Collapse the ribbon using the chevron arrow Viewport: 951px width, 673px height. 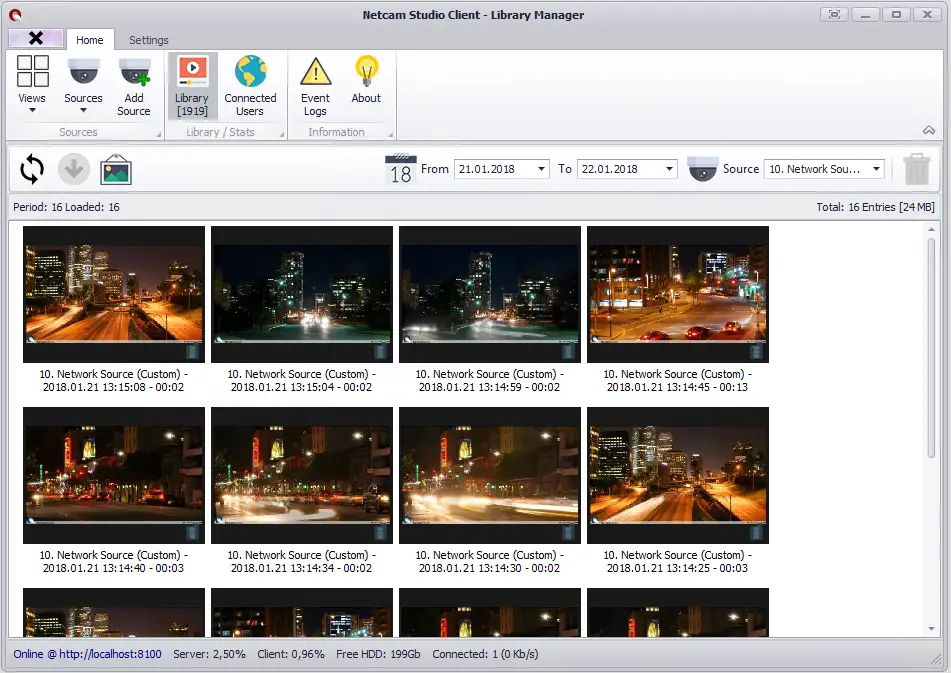click(x=929, y=130)
